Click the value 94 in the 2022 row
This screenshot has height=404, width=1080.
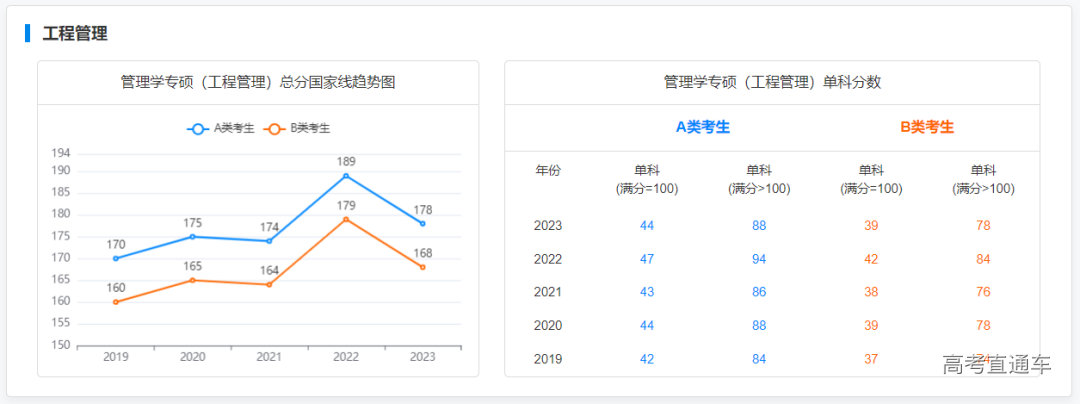click(x=759, y=259)
